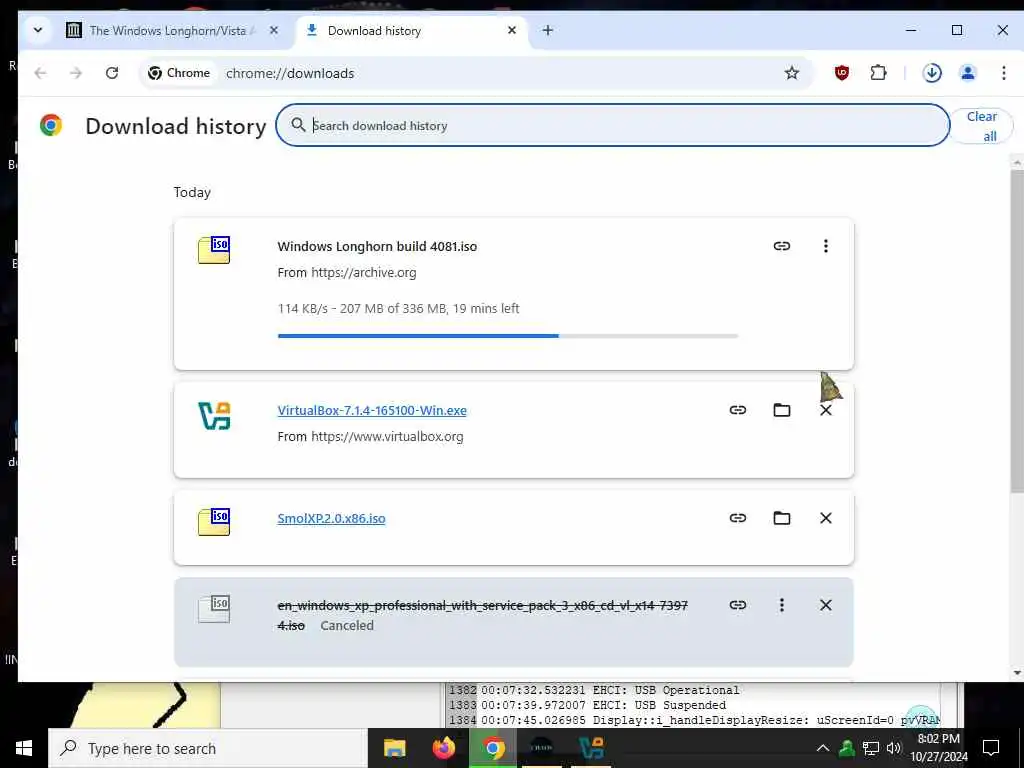Remove VirtualBox installer from list
The width and height of the screenshot is (1024, 768).
825,410
